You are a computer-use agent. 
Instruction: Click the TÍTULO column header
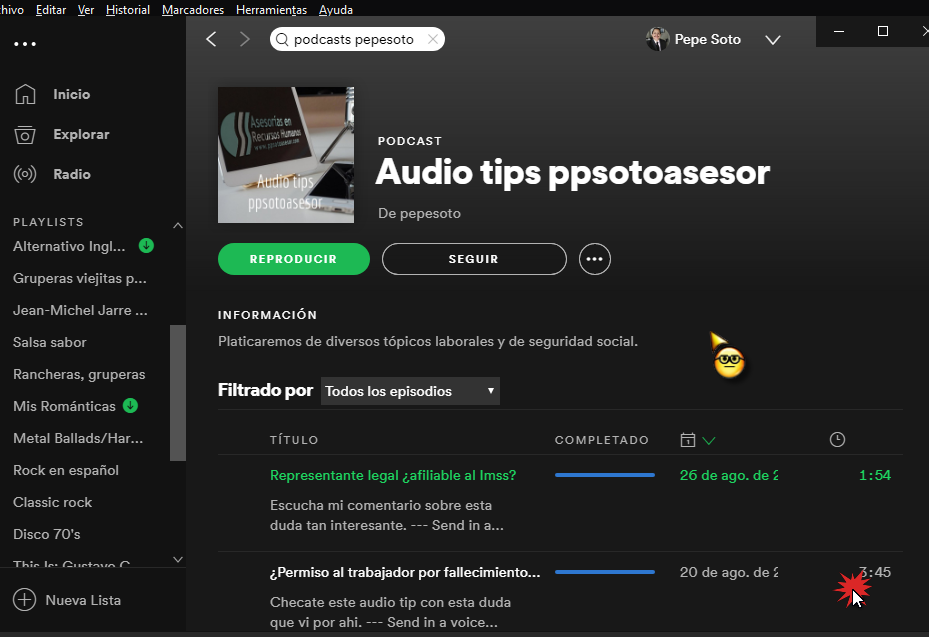click(x=294, y=440)
